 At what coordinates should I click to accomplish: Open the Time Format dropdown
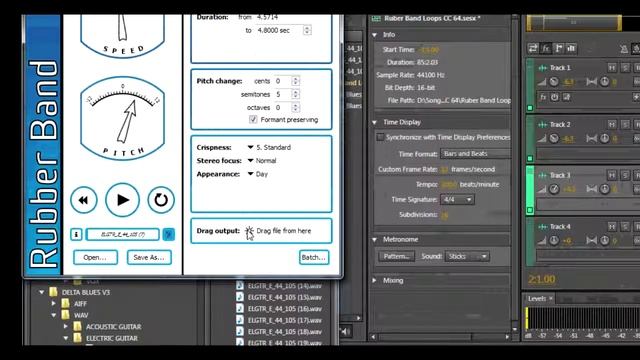[x=476, y=154]
